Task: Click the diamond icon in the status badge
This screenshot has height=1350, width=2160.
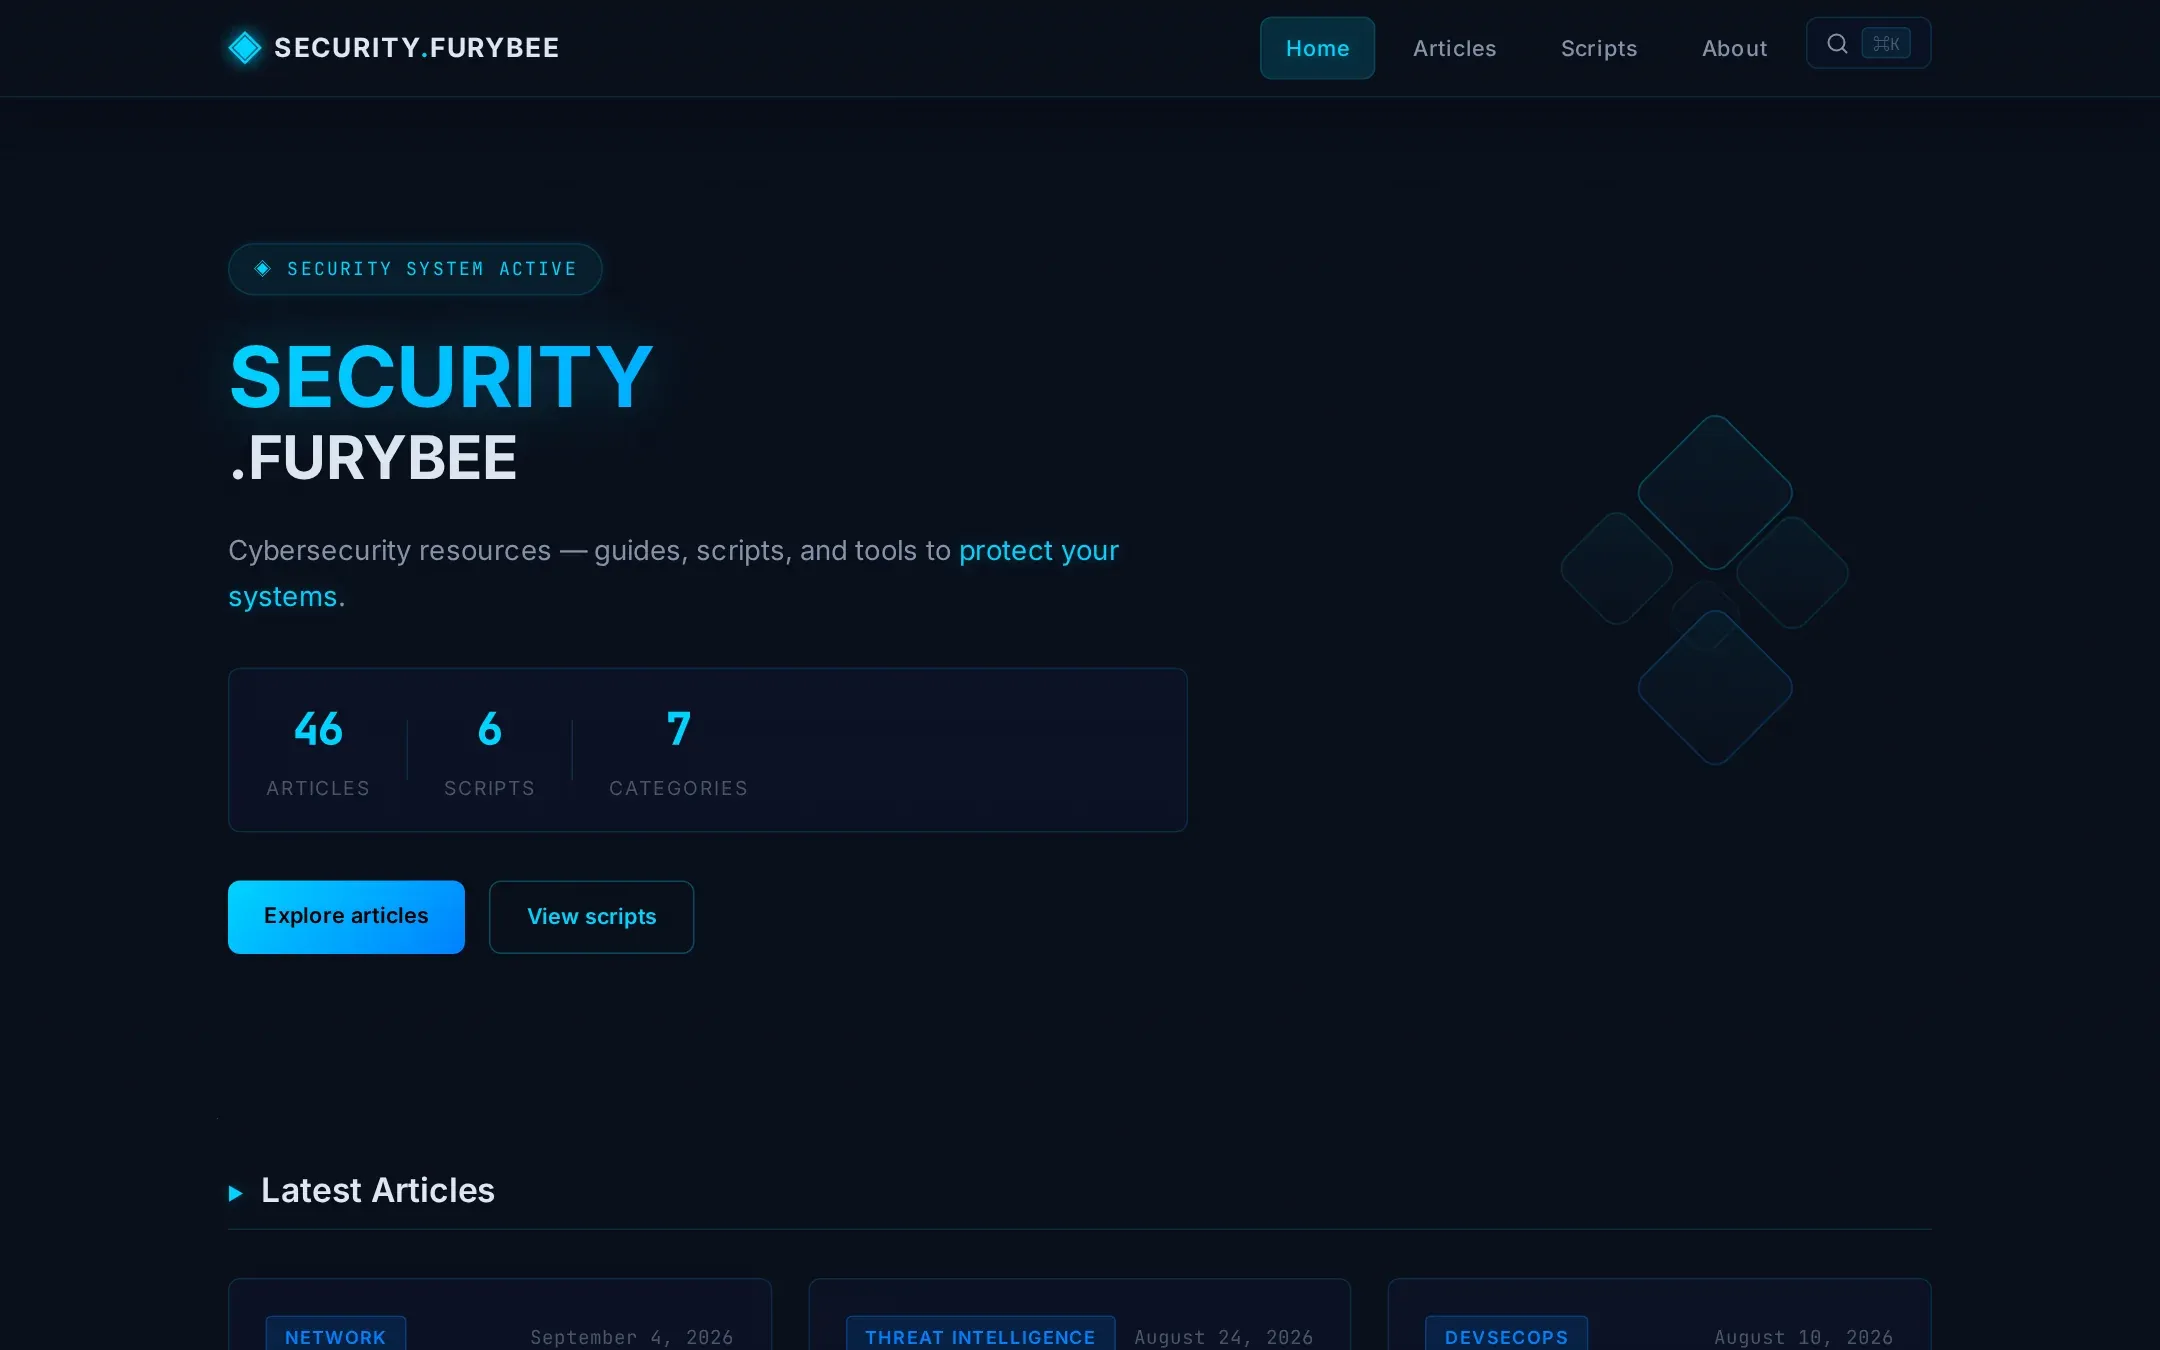Action: [263, 269]
